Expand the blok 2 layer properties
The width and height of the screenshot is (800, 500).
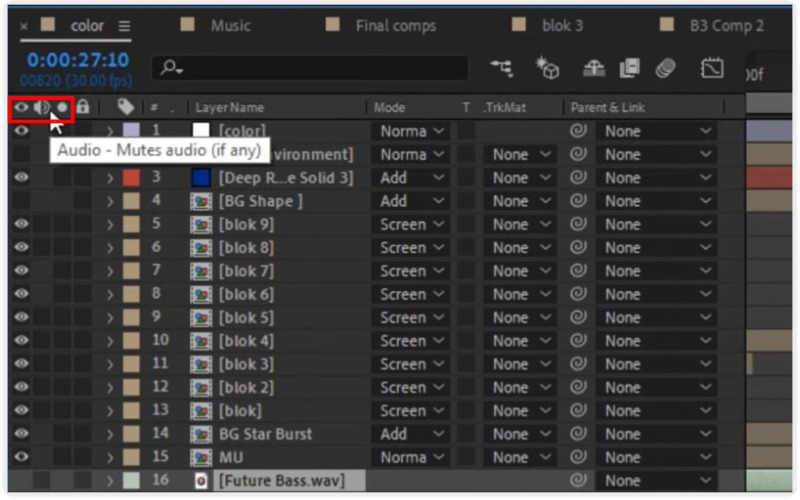(x=110, y=388)
